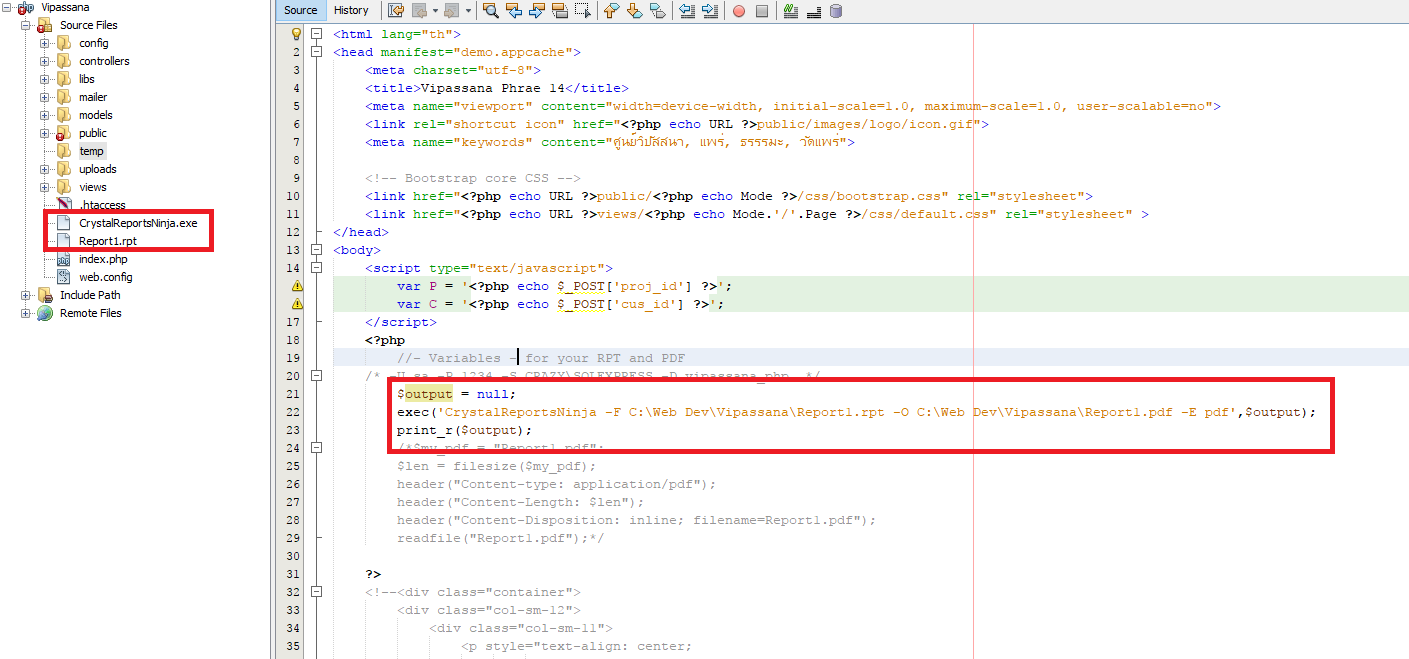The height and width of the screenshot is (659, 1409).
Task: Select web.config in project tree
Action: [x=105, y=277]
